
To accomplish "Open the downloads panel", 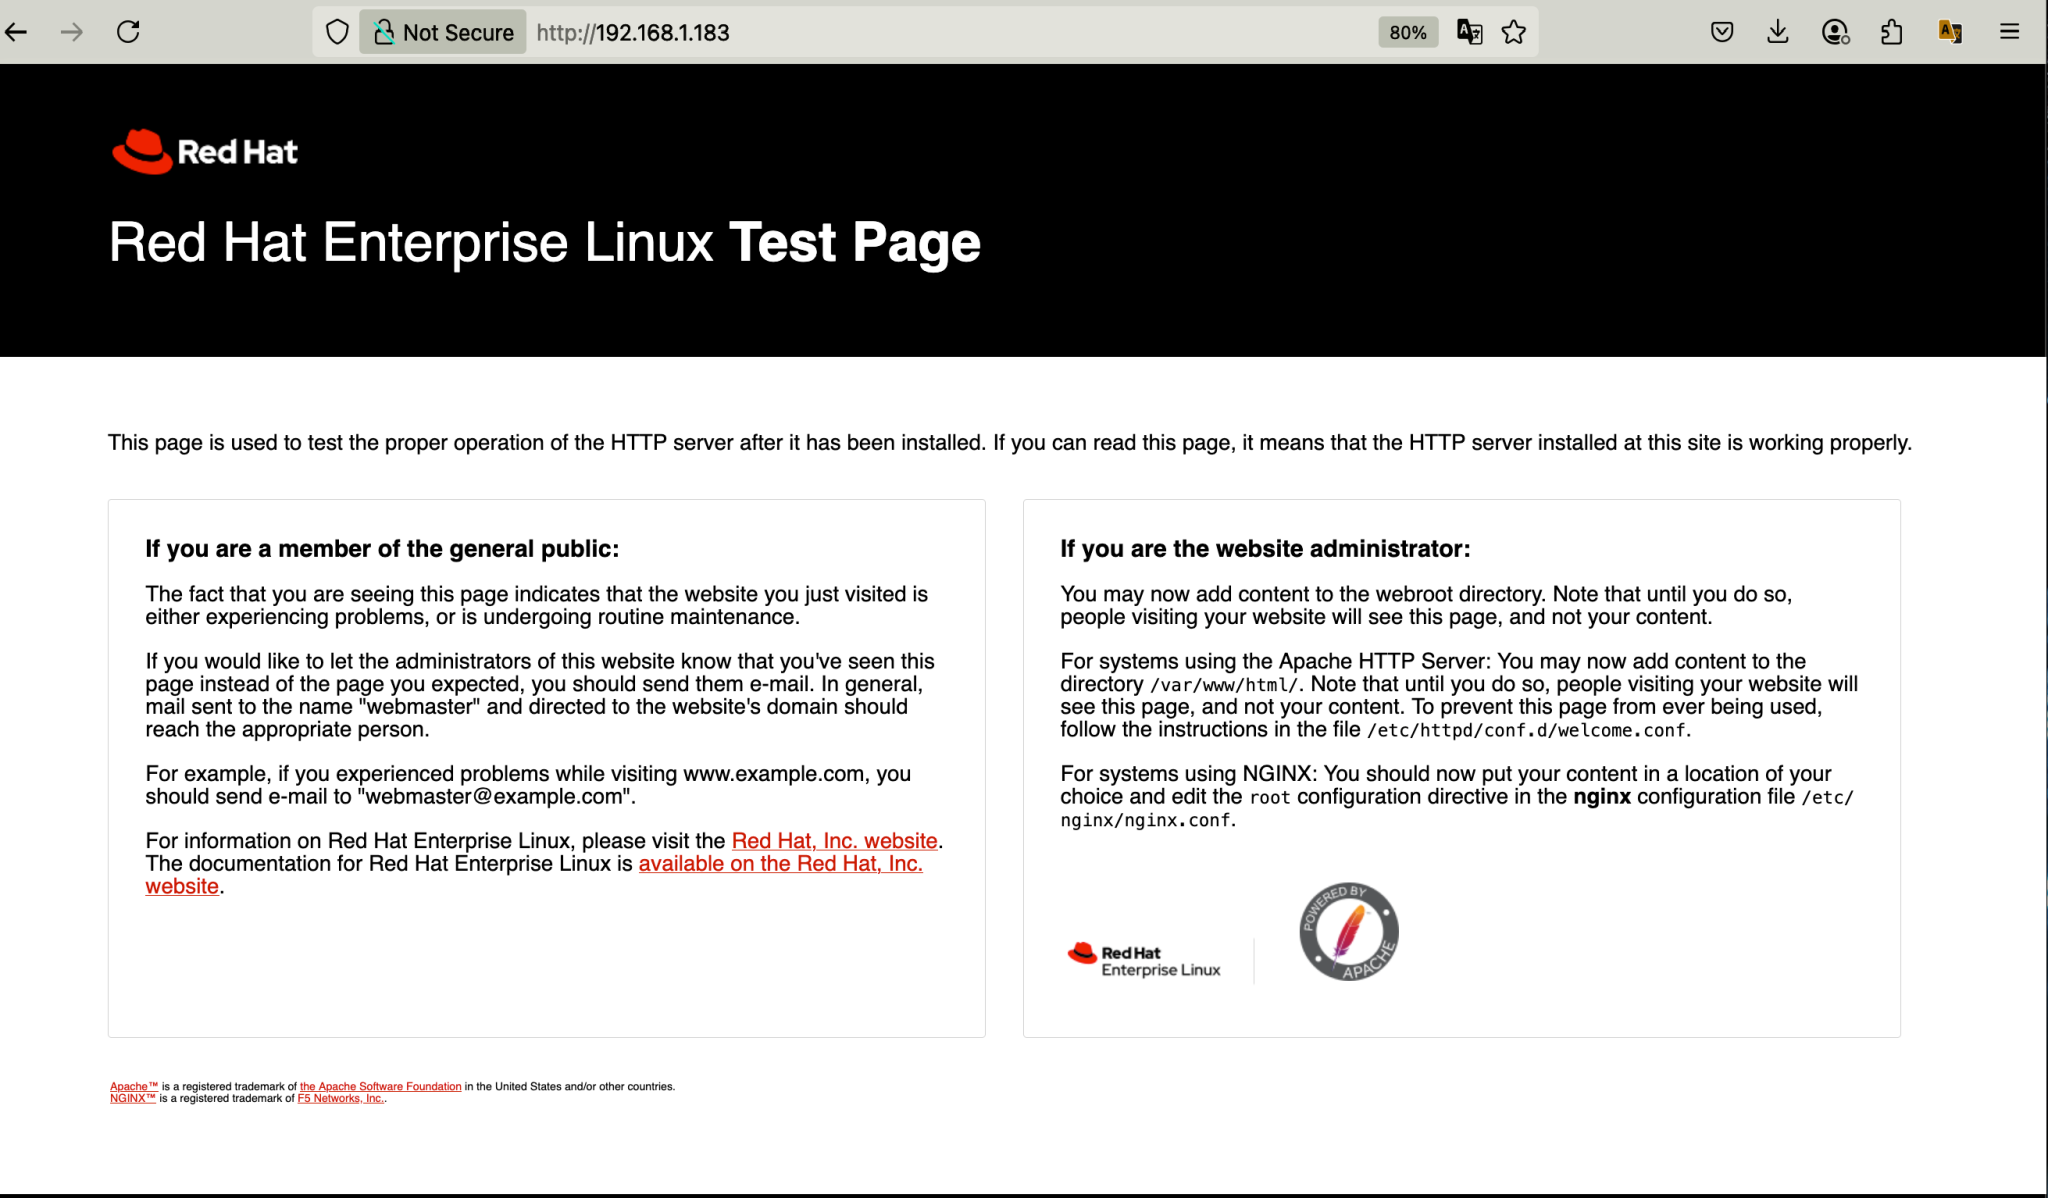I will tap(1778, 32).
